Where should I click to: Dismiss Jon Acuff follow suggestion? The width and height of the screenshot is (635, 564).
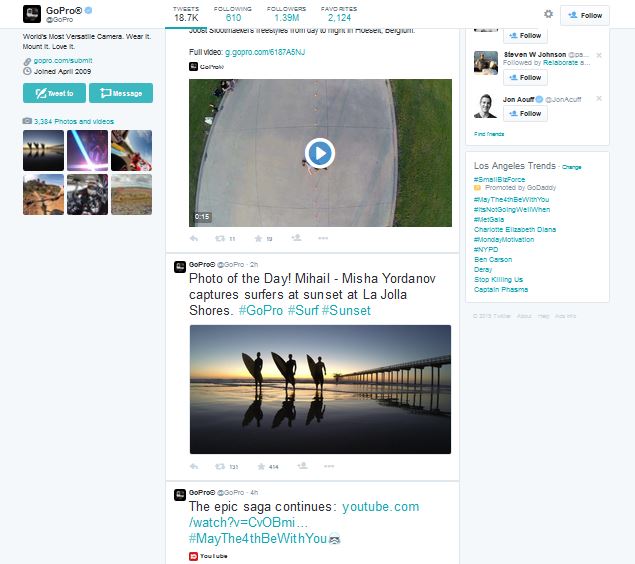pos(599,98)
